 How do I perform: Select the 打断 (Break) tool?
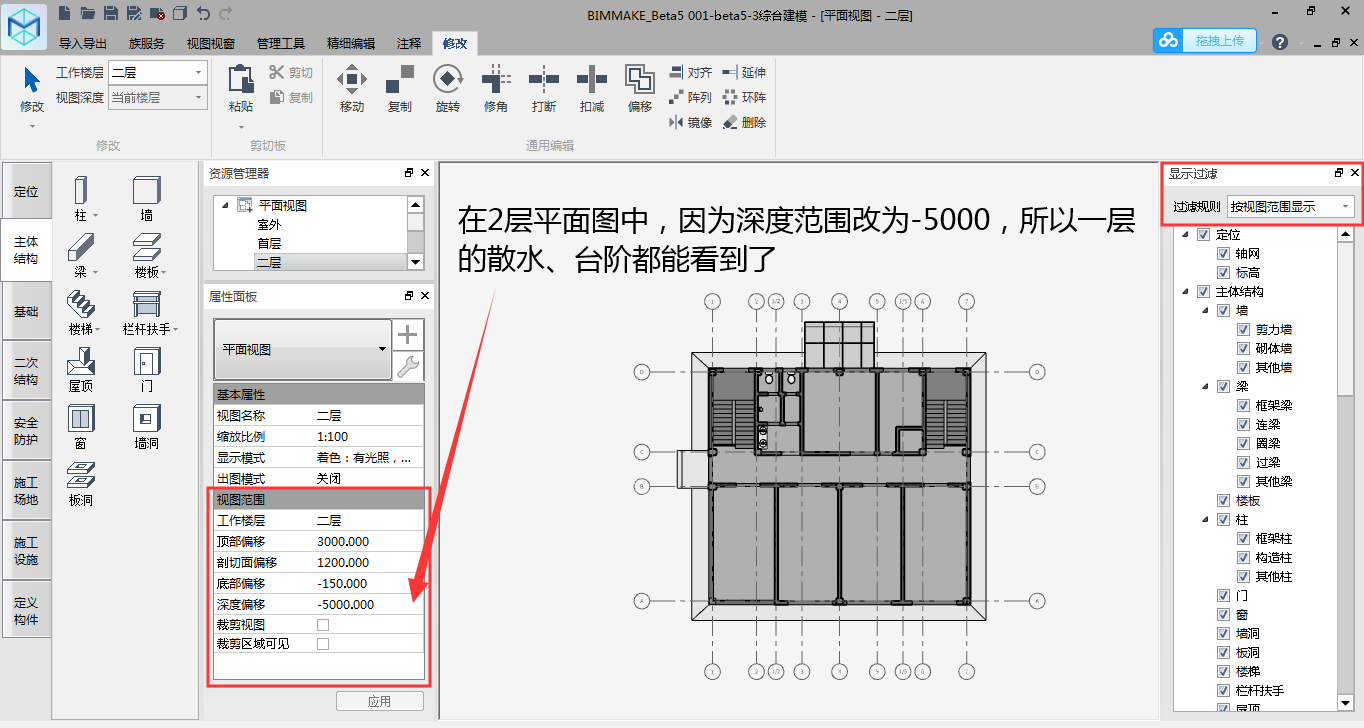click(544, 88)
